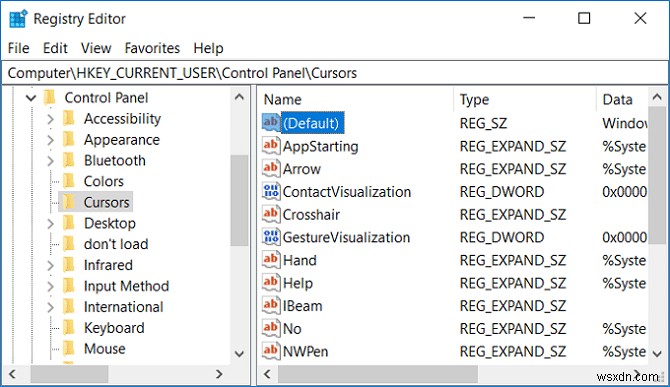The image size is (670, 387).
Task: Click the string value icon next to (Default)
Action: point(271,123)
